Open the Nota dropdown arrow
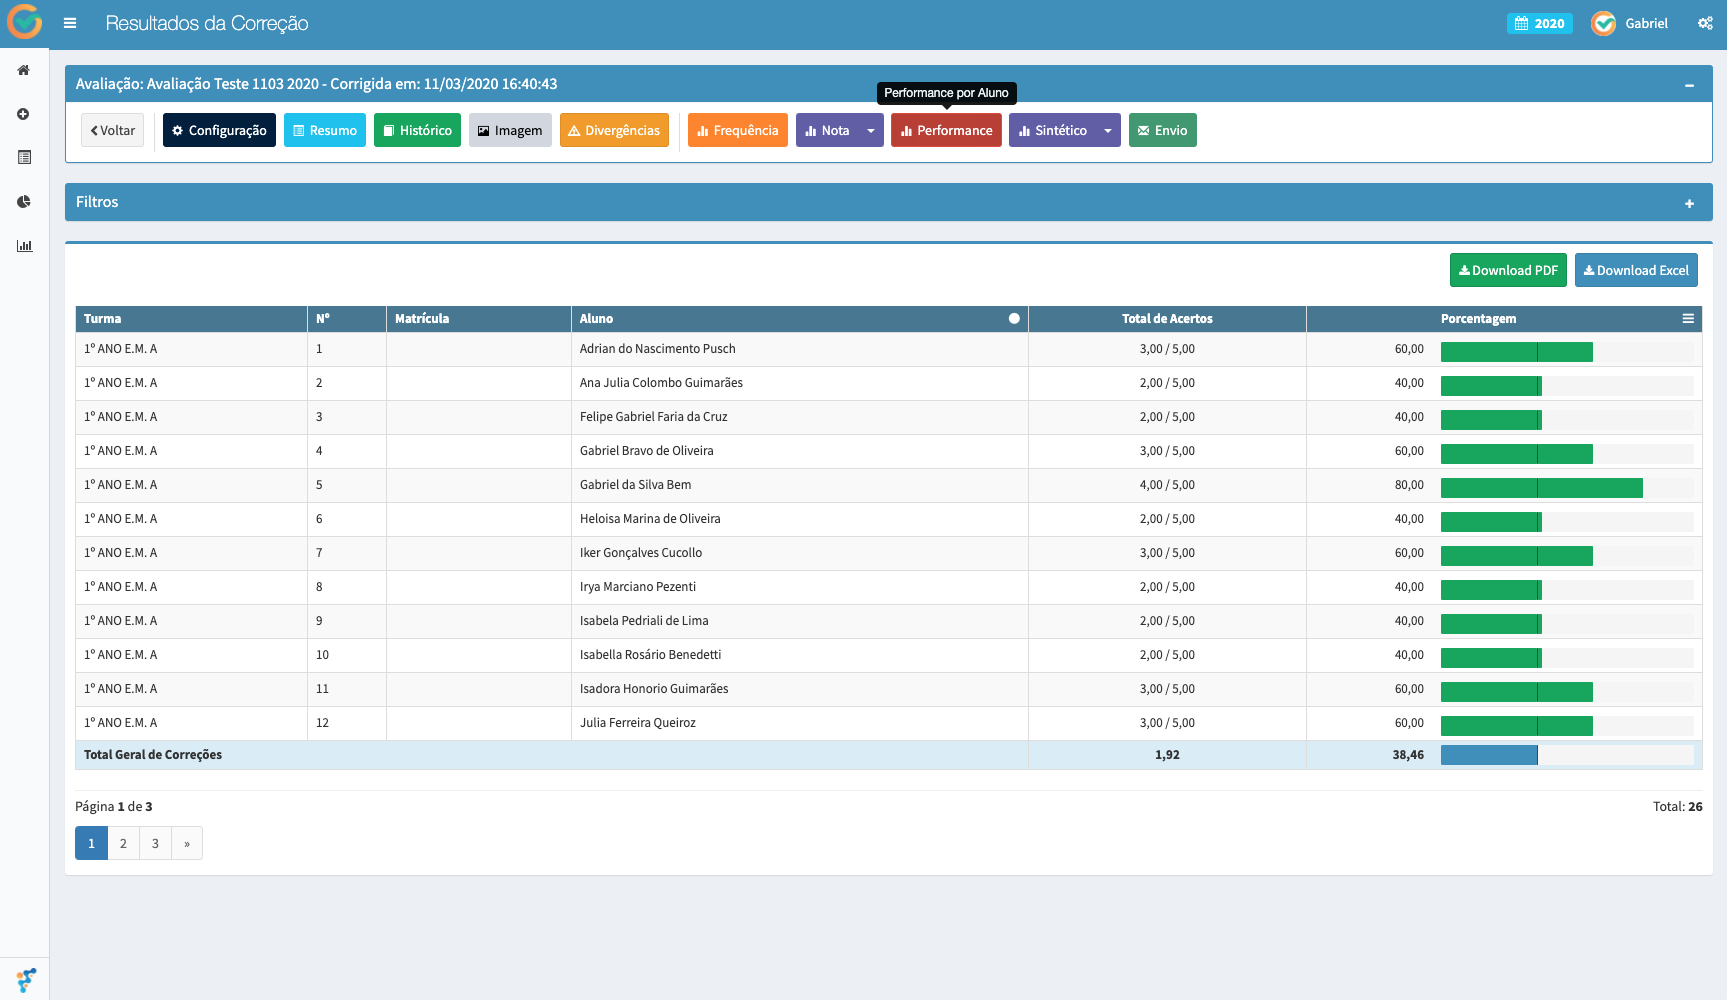 tap(871, 131)
